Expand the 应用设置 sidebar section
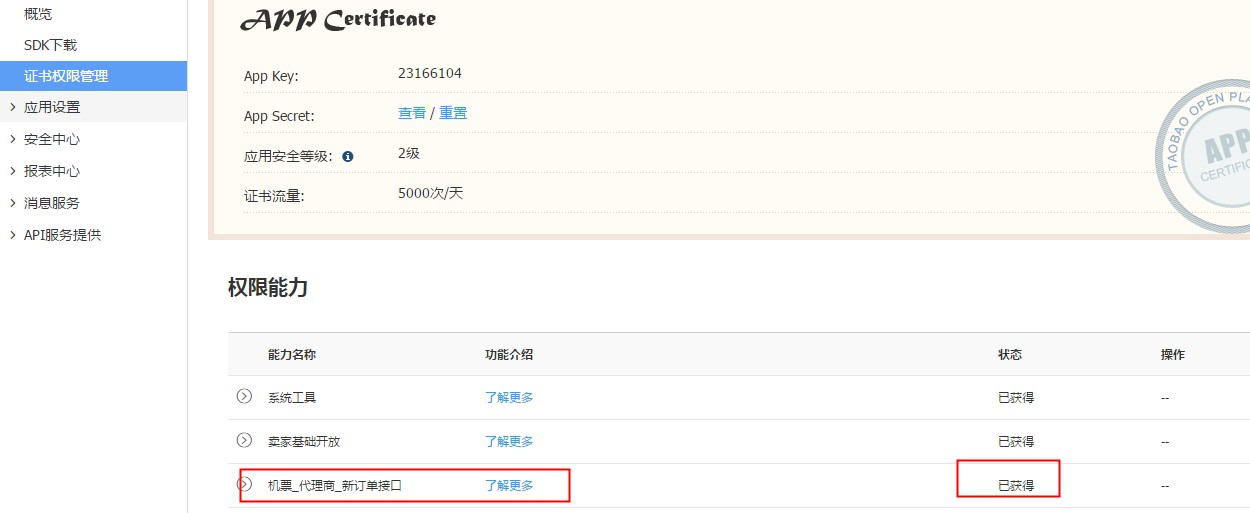The width and height of the screenshot is (1250, 513). (x=51, y=107)
